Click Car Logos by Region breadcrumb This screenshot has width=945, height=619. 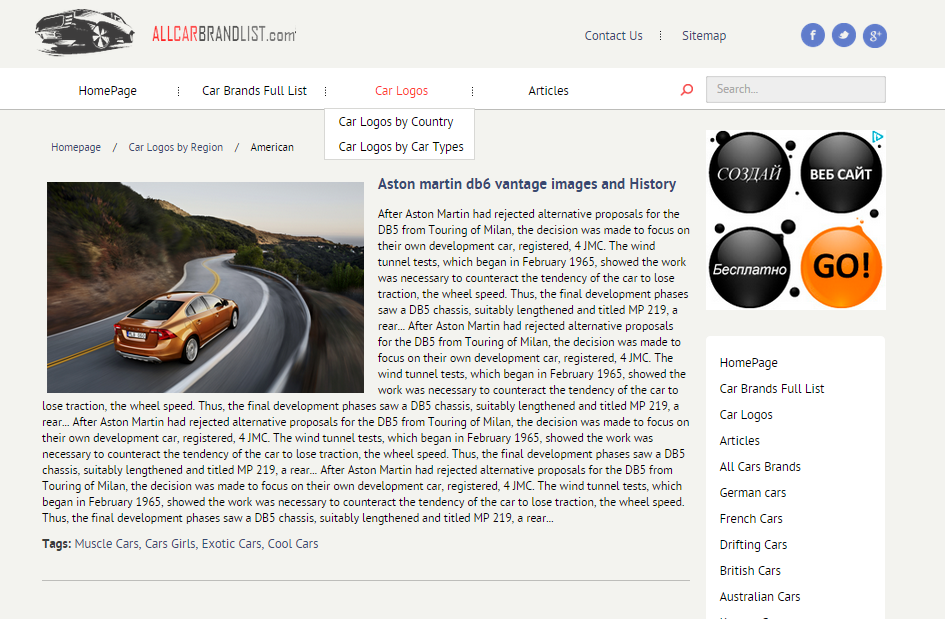coord(175,147)
